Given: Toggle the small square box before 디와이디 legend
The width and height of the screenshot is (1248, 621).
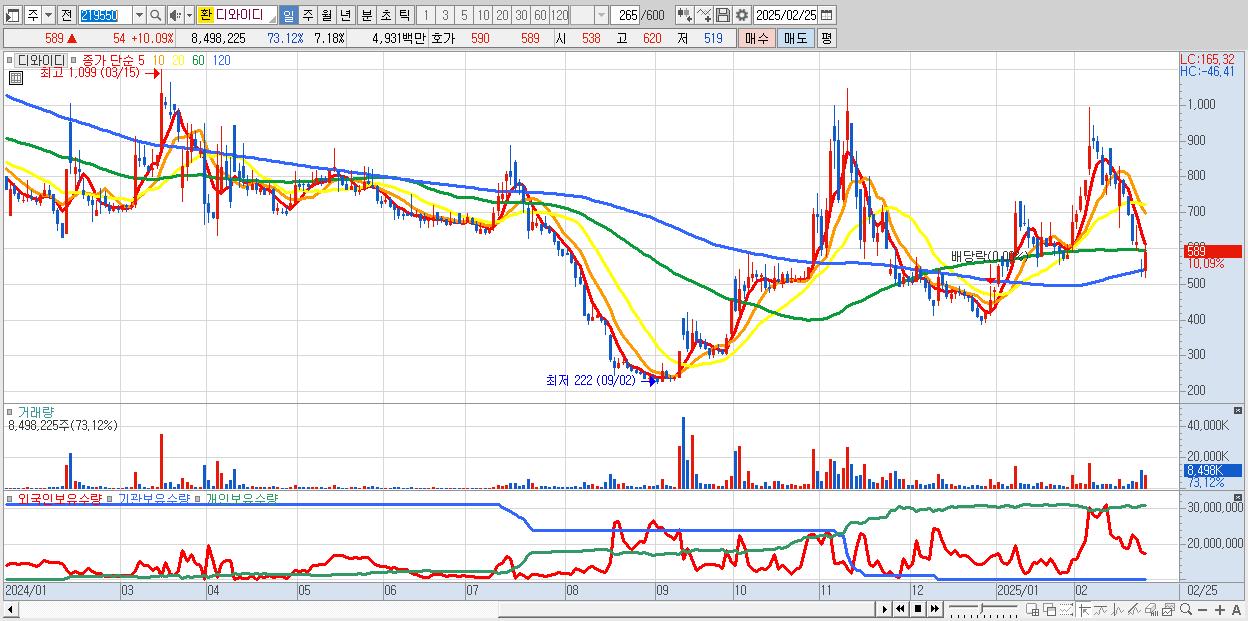Looking at the screenshot, I should (x=9, y=60).
